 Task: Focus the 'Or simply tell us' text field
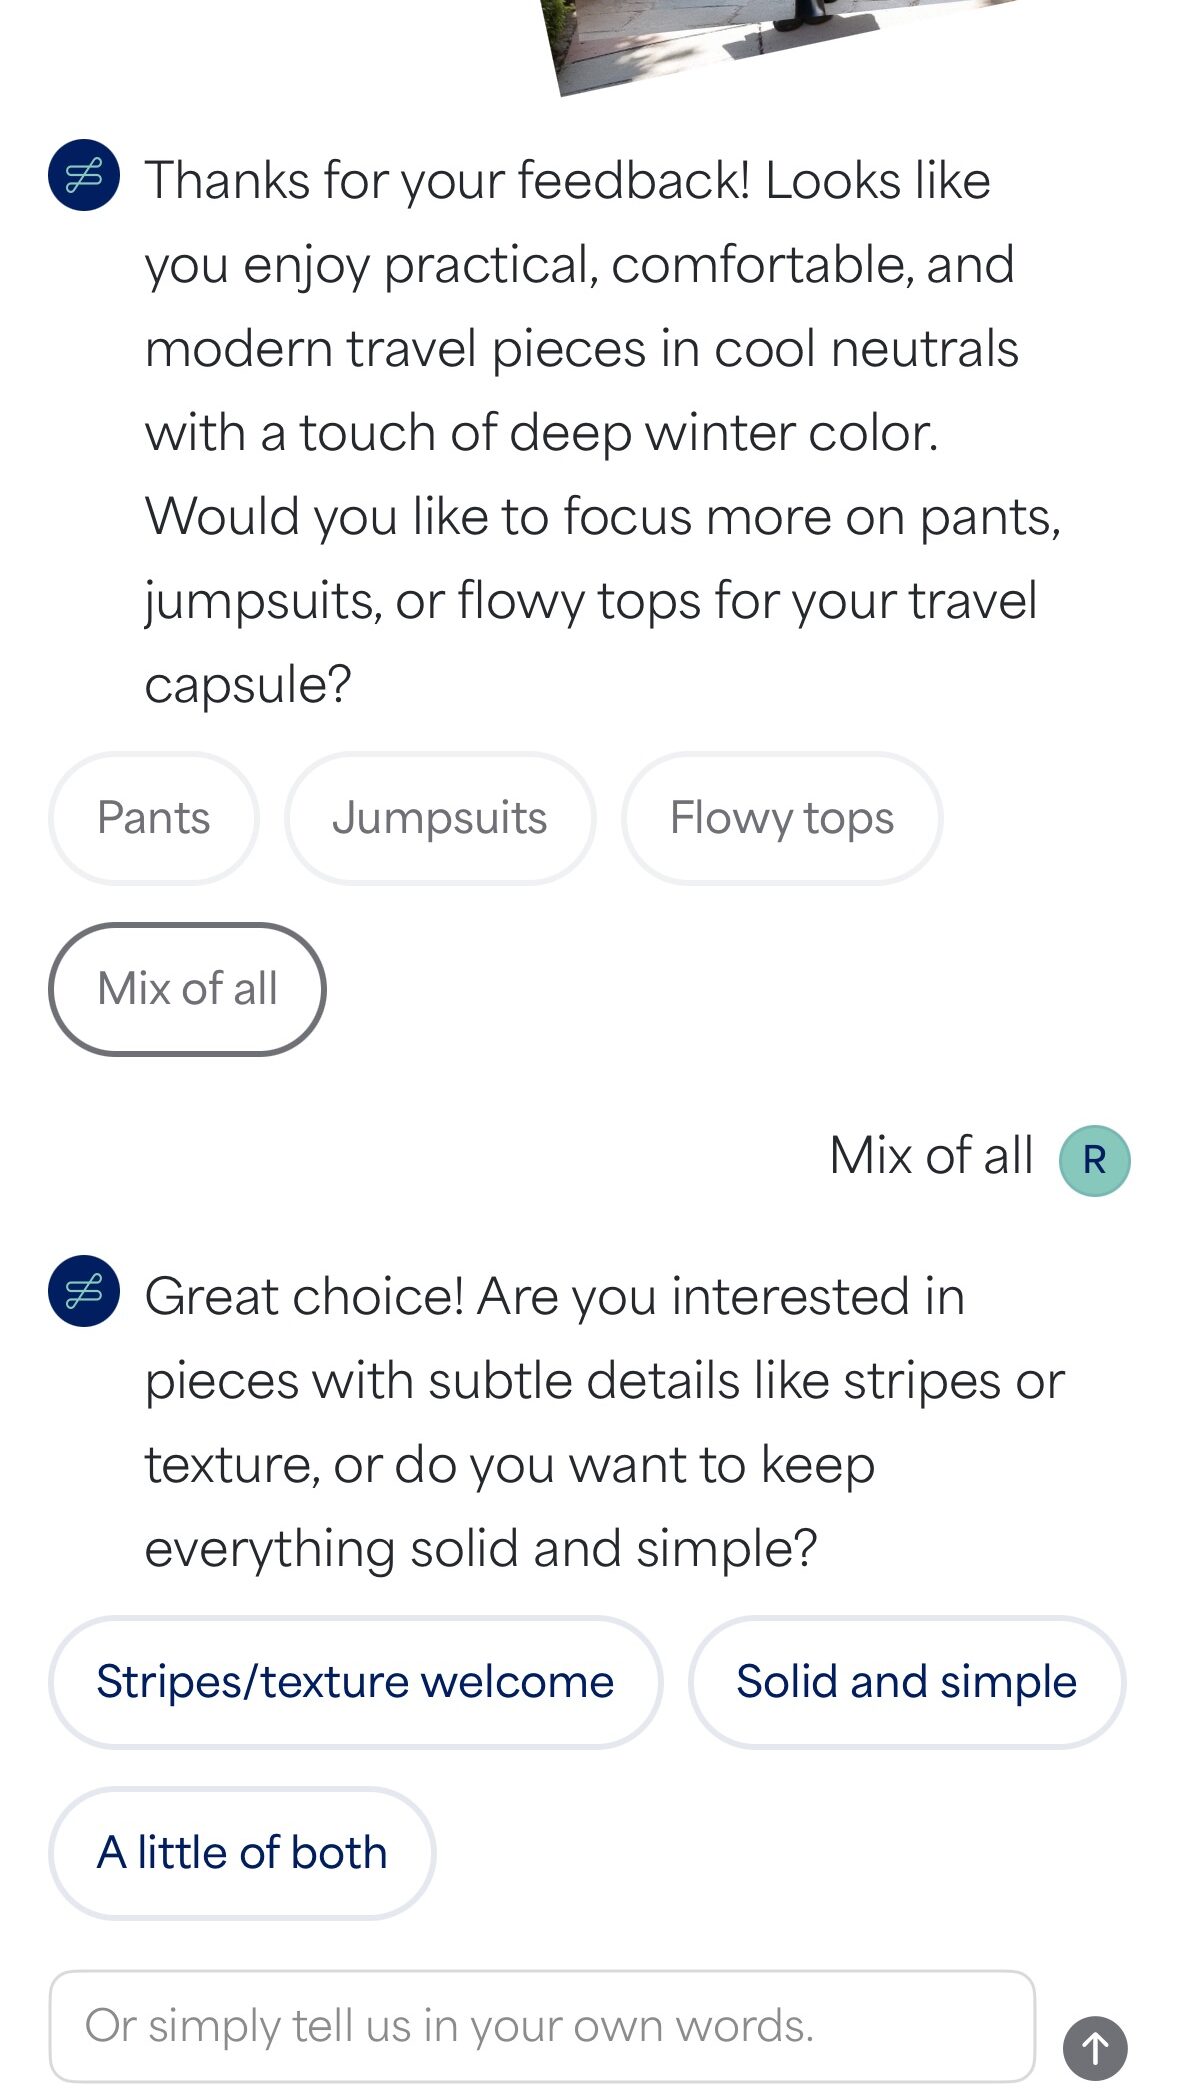[x=541, y=2026]
